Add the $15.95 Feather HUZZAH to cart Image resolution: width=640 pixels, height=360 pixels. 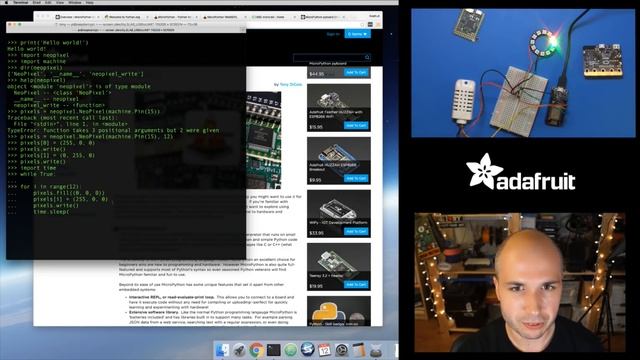pyautogui.click(x=356, y=125)
